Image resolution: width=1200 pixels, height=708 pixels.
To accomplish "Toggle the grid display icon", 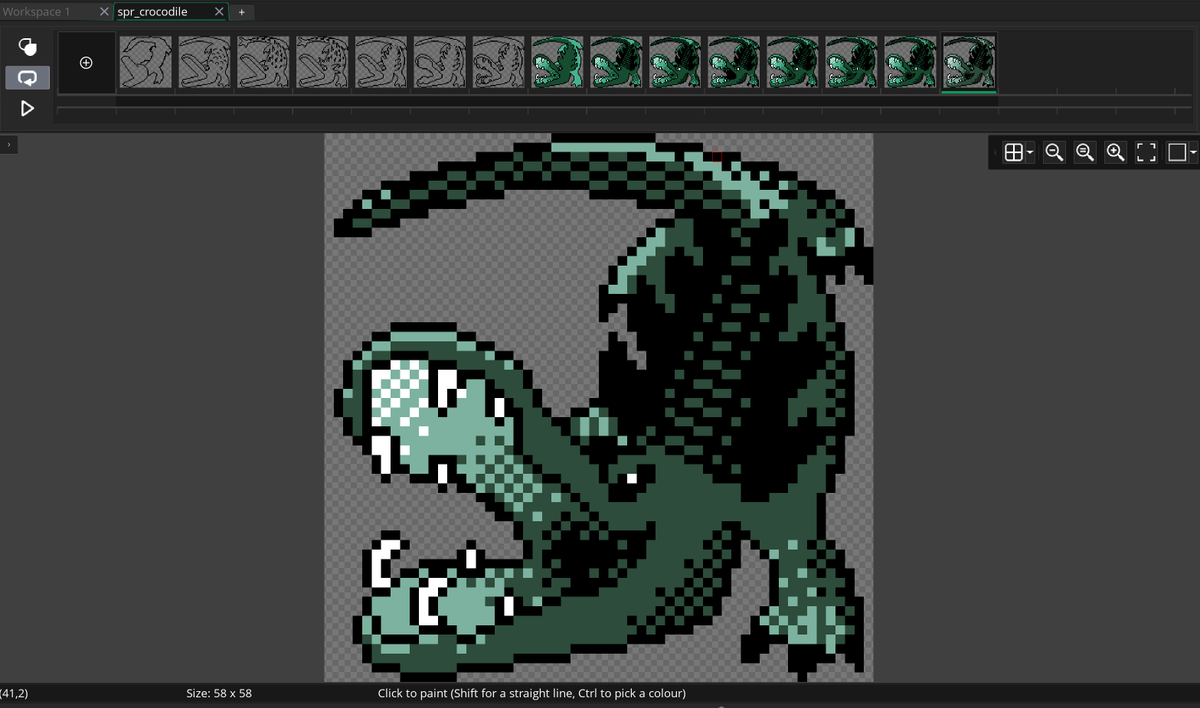I will [1013, 152].
